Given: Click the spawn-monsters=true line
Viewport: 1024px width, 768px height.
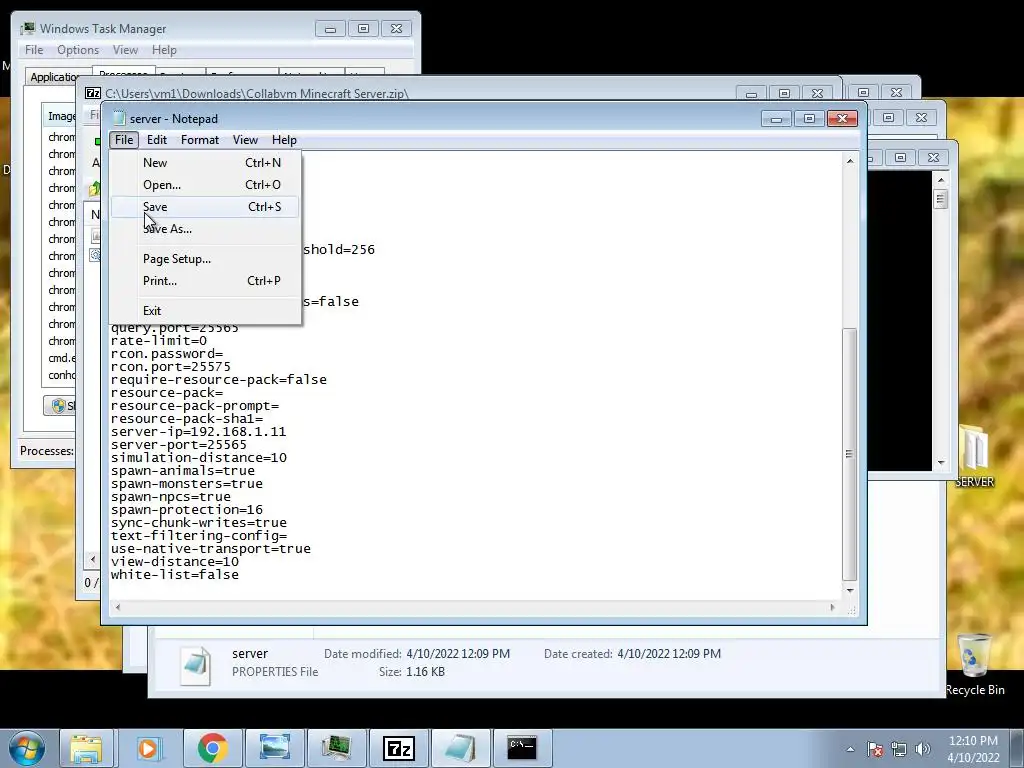Looking at the screenshot, I should pyautogui.click(x=187, y=484).
